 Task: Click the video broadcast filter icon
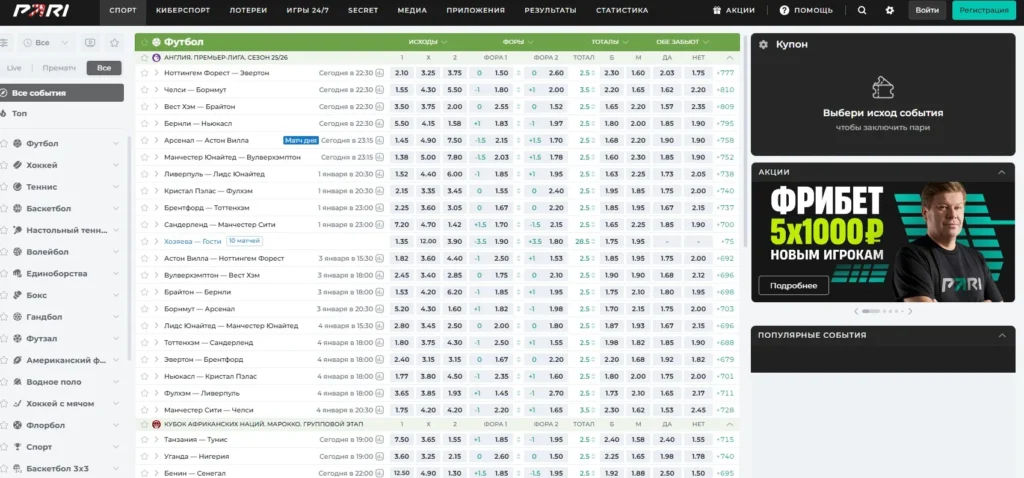coord(90,44)
